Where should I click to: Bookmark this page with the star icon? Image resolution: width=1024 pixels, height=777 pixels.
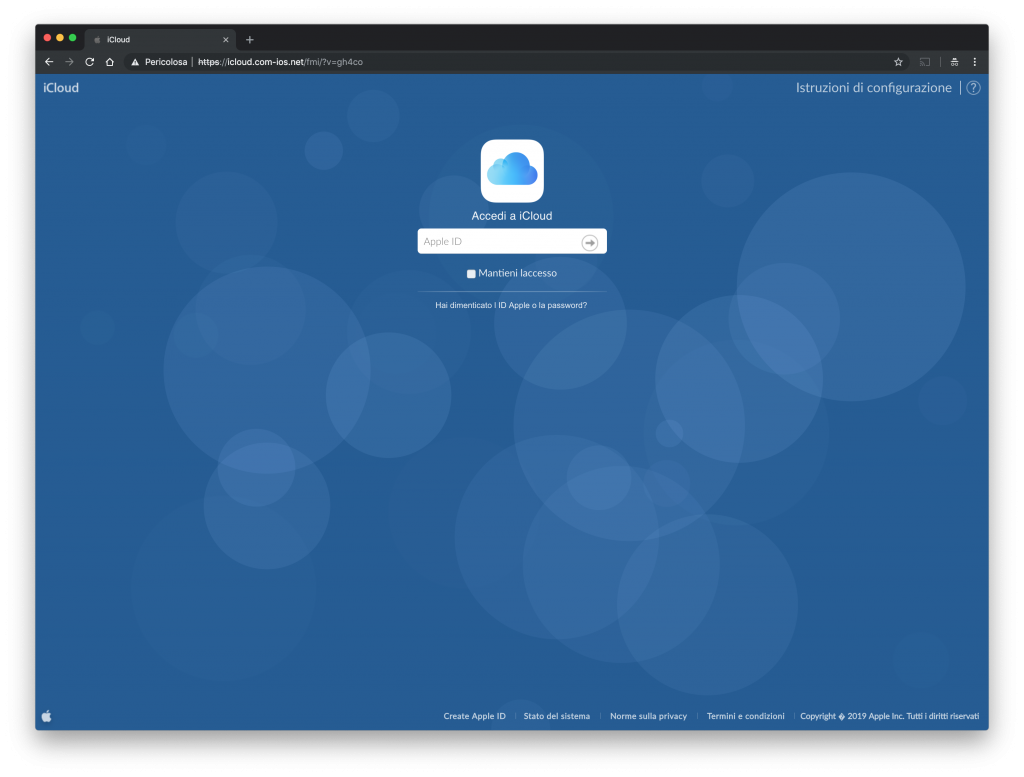[898, 62]
